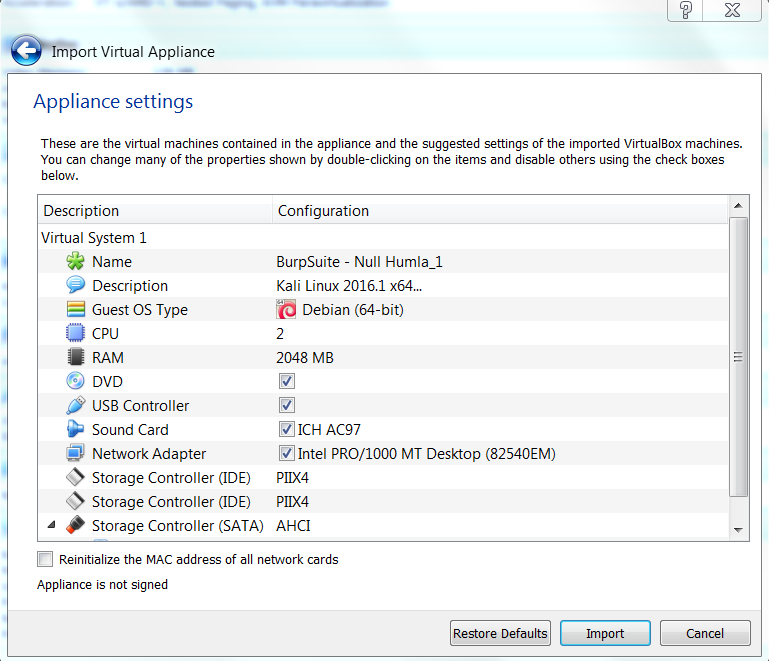Select the Kali Linux 2016.1 x64 description value
Viewport: 769px width, 661px height.
pos(349,285)
